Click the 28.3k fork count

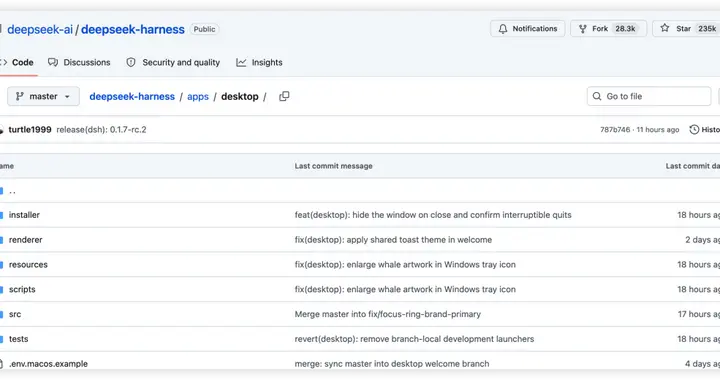point(625,29)
